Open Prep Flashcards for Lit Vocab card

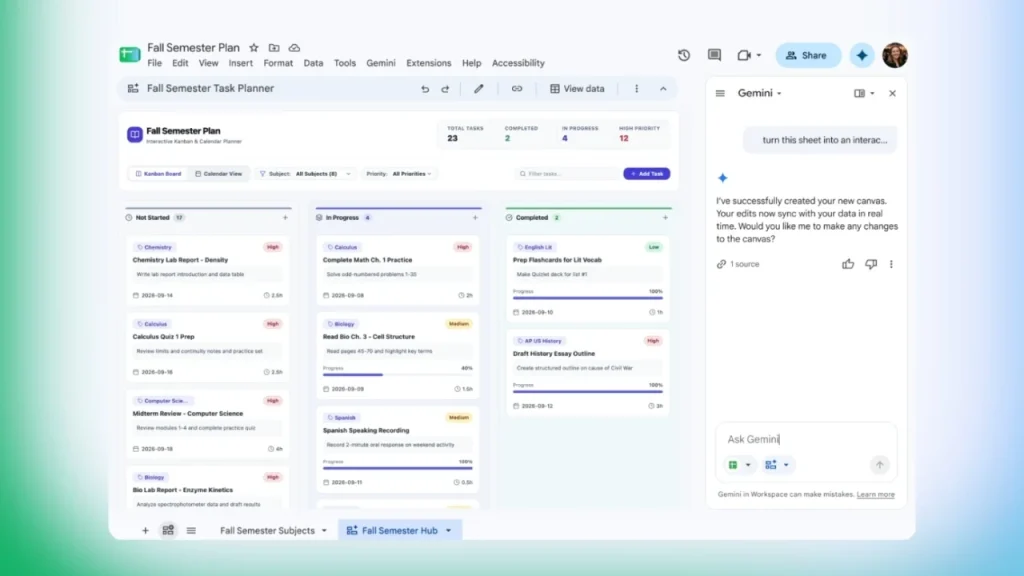(x=588, y=279)
